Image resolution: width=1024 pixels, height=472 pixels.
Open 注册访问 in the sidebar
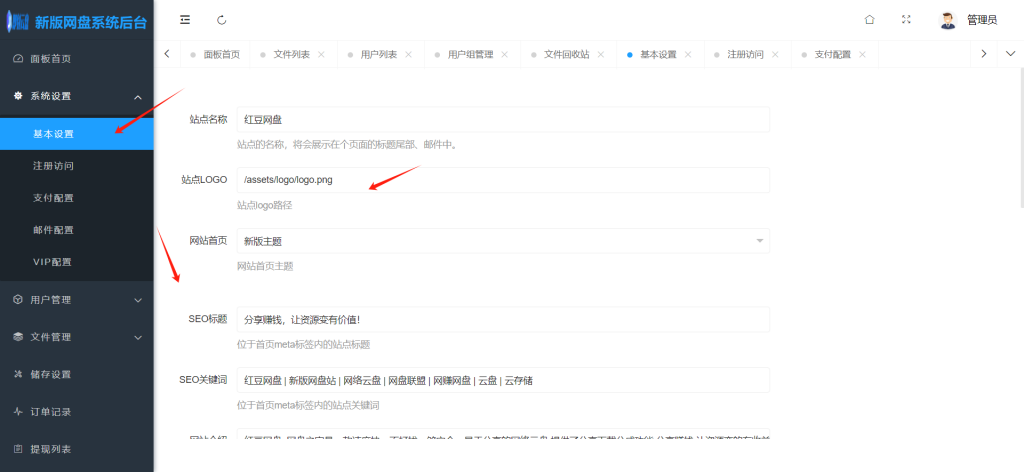76,166
